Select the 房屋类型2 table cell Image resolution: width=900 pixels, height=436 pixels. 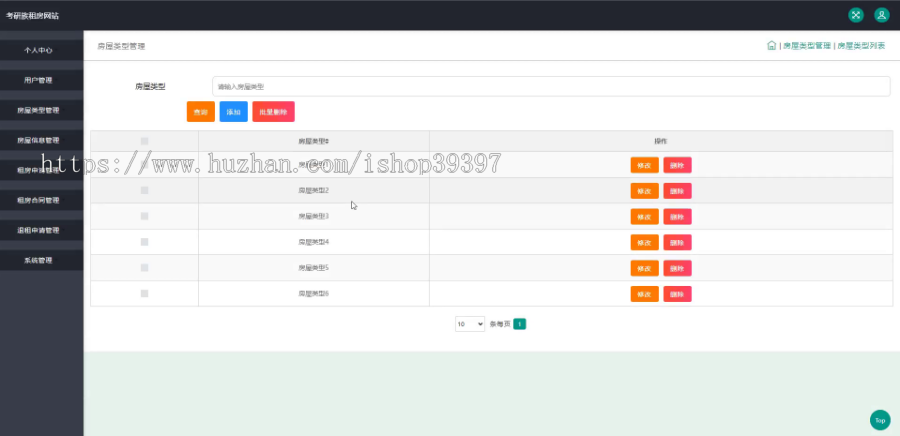(313, 190)
